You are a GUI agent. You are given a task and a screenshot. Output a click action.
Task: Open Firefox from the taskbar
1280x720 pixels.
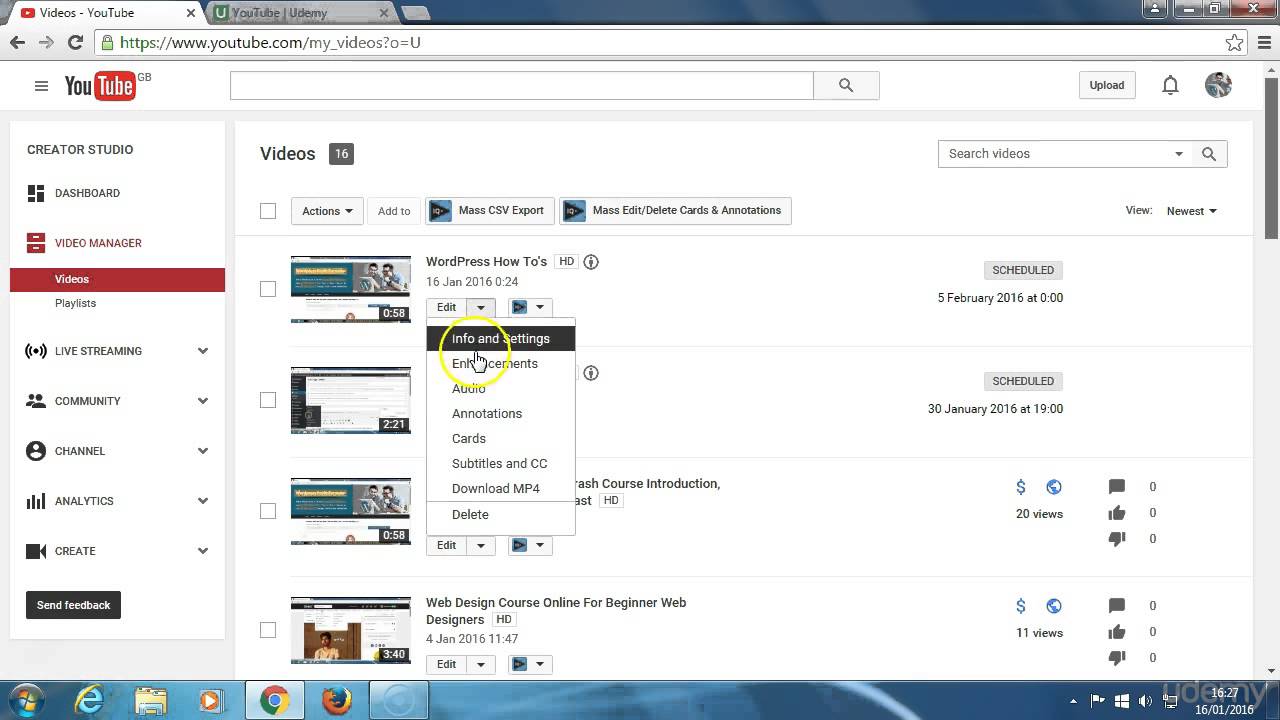point(336,701)
